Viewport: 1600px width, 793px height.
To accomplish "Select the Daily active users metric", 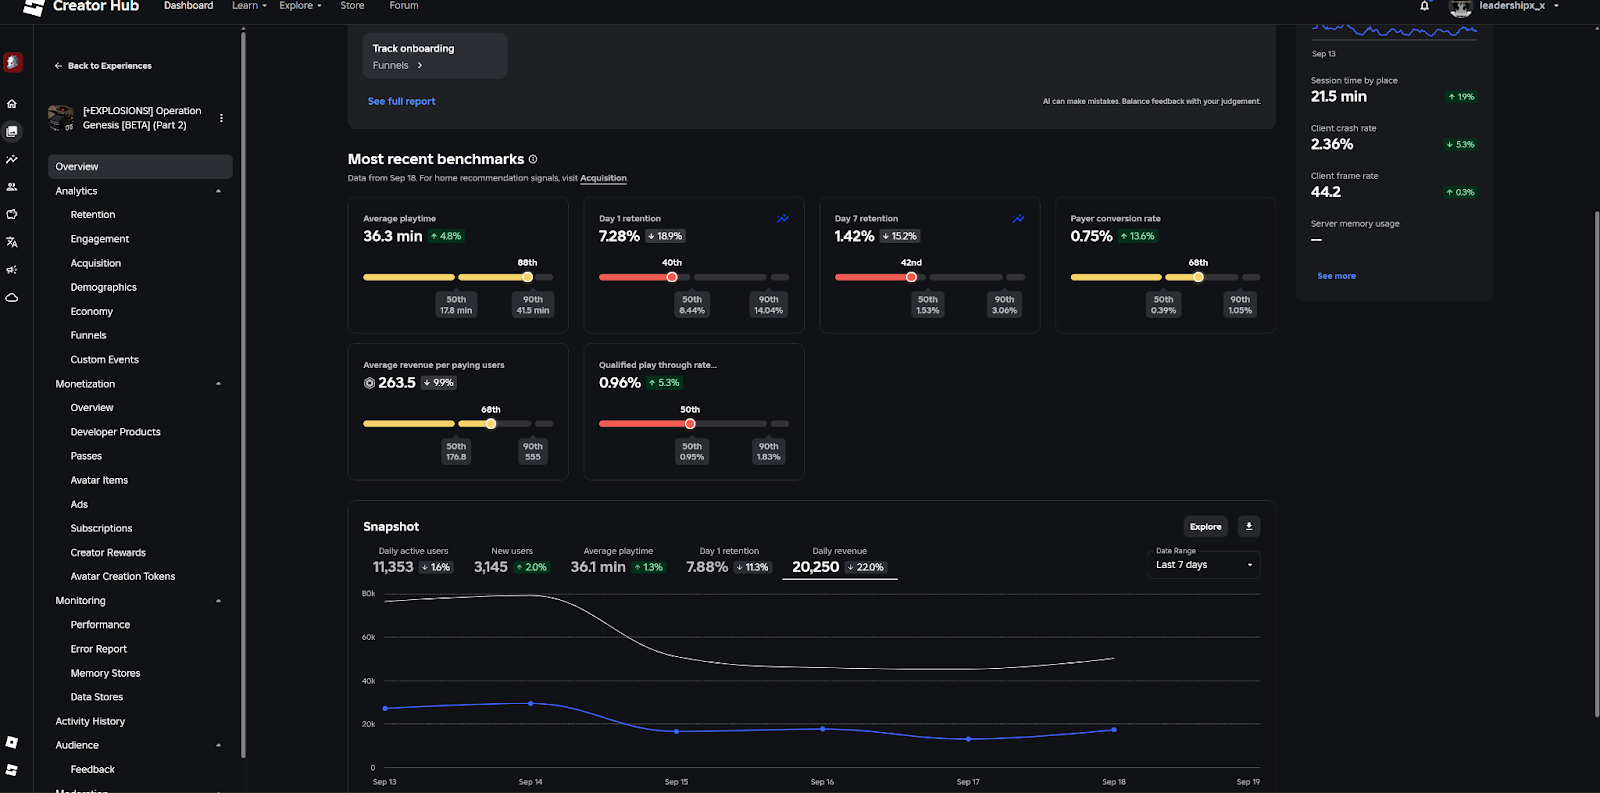I will coord(413,561).
